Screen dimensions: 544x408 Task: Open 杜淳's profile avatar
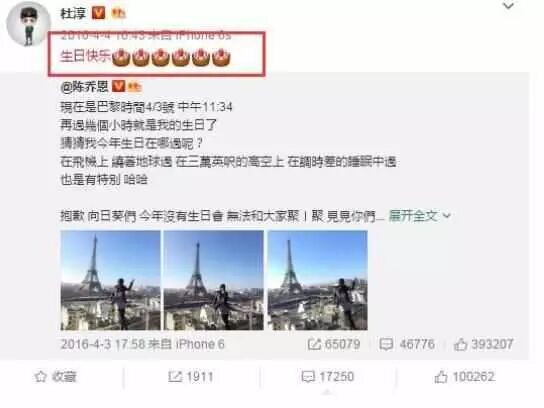point(29,25)
